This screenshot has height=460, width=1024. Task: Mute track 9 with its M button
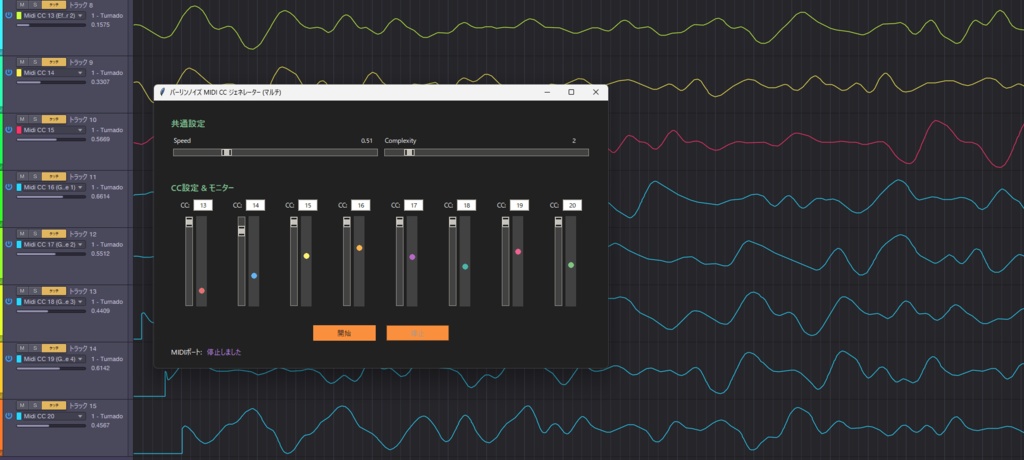click(22, 62)
